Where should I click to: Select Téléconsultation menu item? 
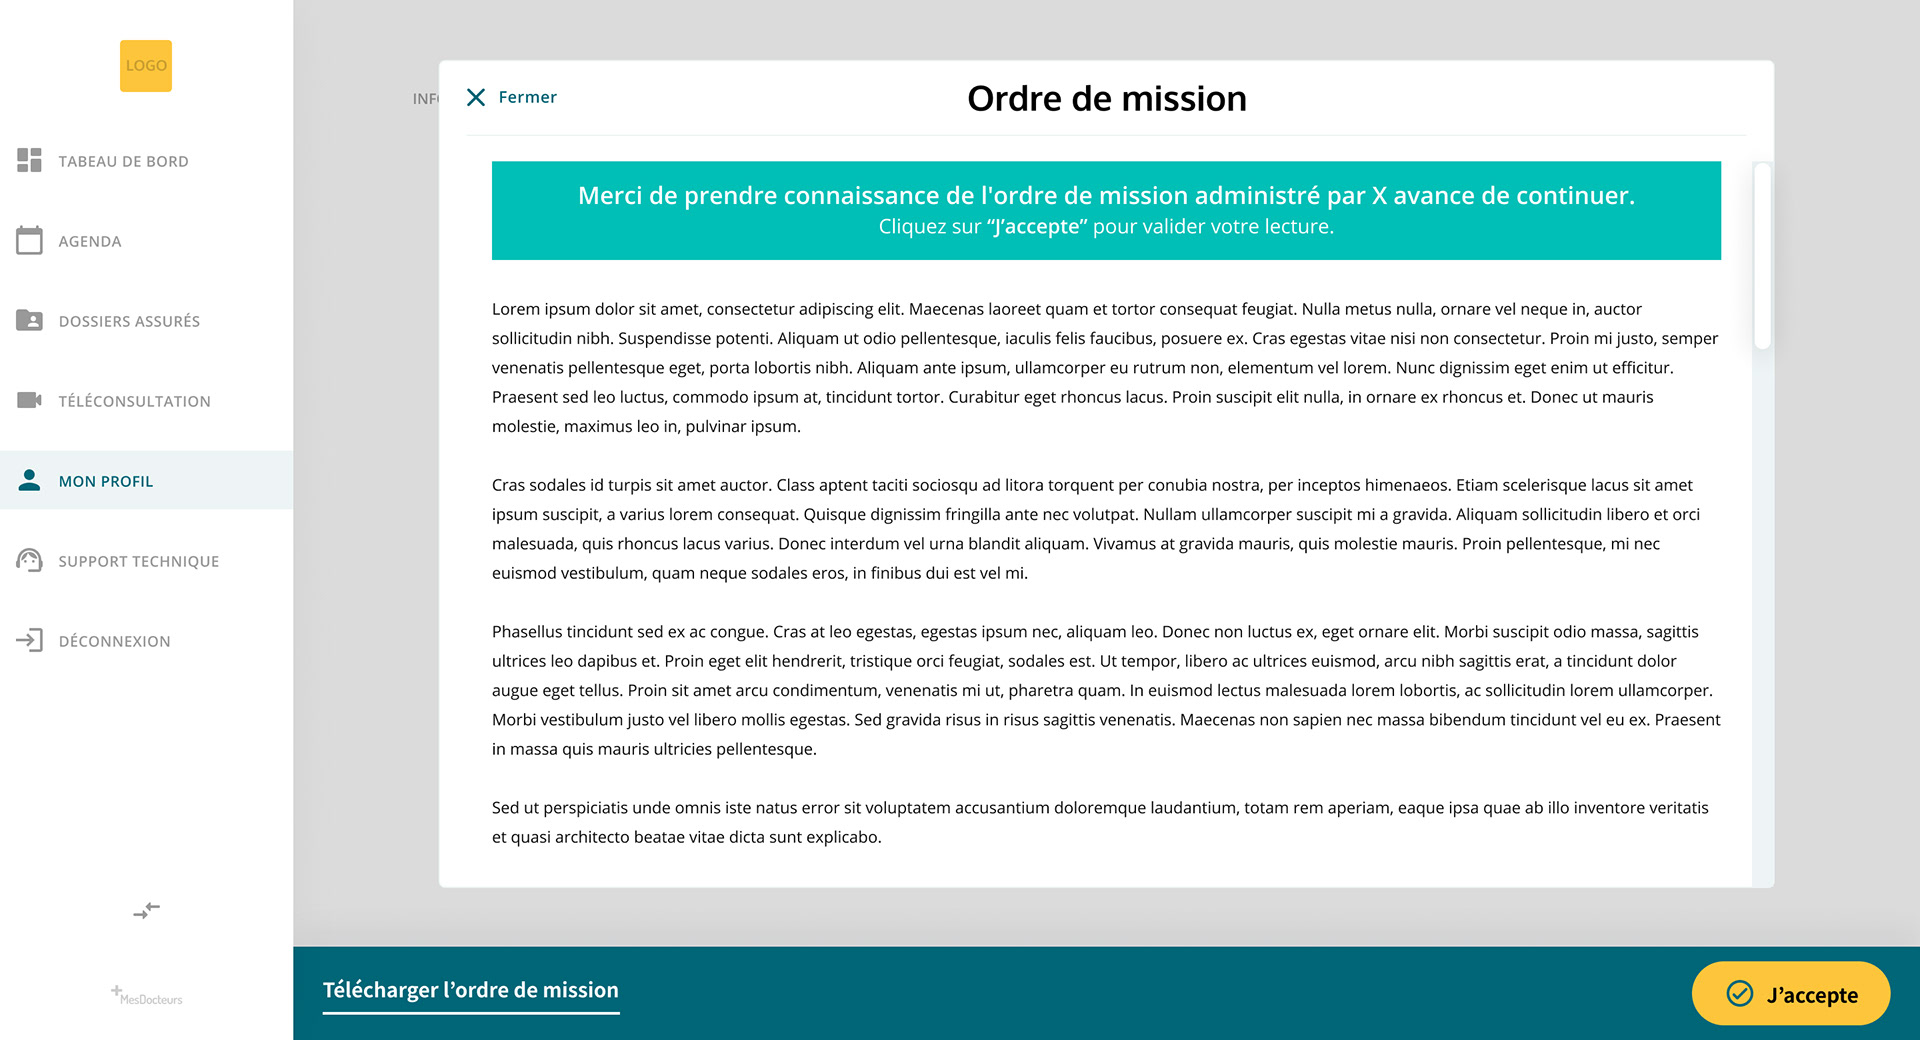(146, 401)
